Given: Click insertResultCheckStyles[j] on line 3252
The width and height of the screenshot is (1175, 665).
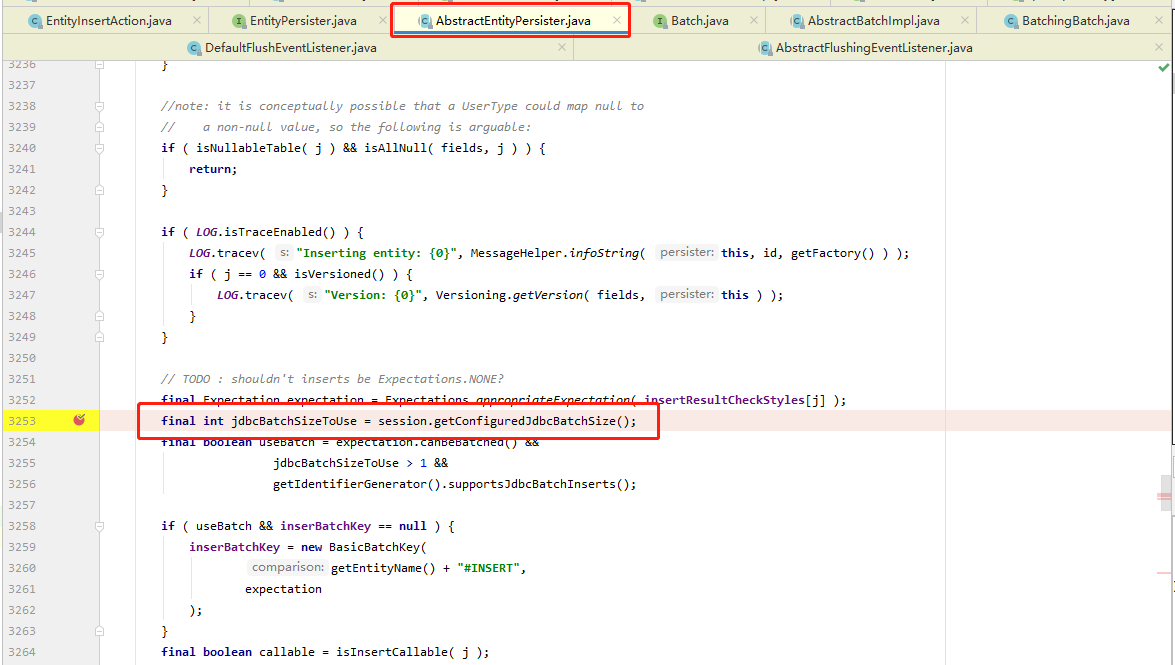Looking at the screenshot, I should click(734, 400).
